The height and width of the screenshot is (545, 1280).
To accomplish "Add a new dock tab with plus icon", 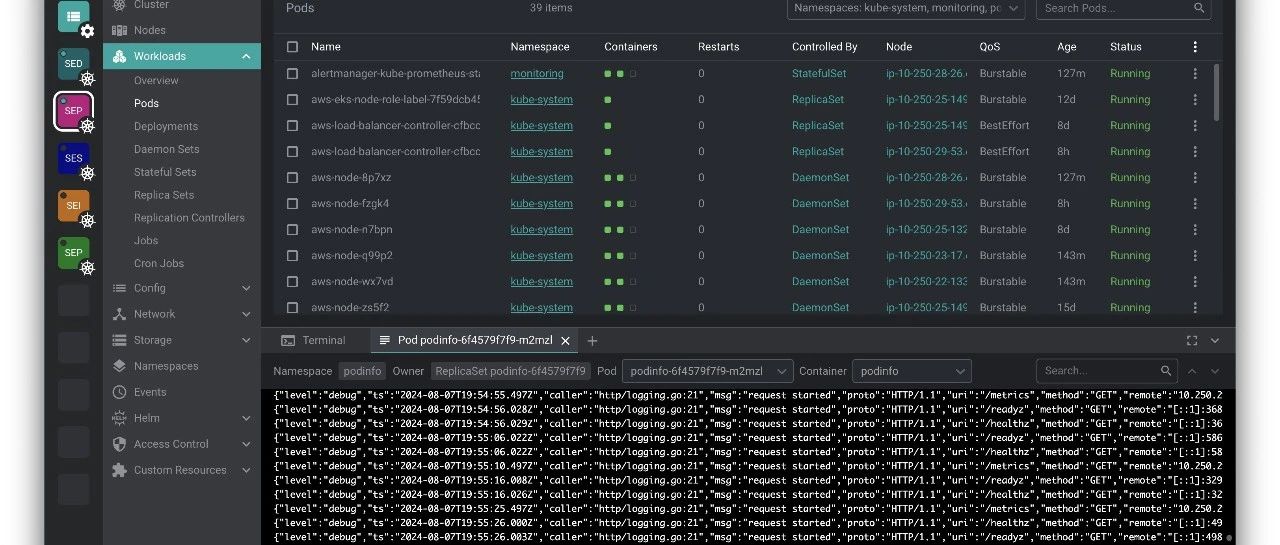I will tap(592, 341).
